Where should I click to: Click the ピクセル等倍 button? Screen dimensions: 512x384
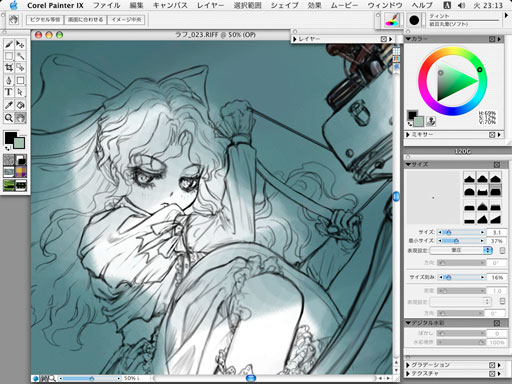click(45, 20)
